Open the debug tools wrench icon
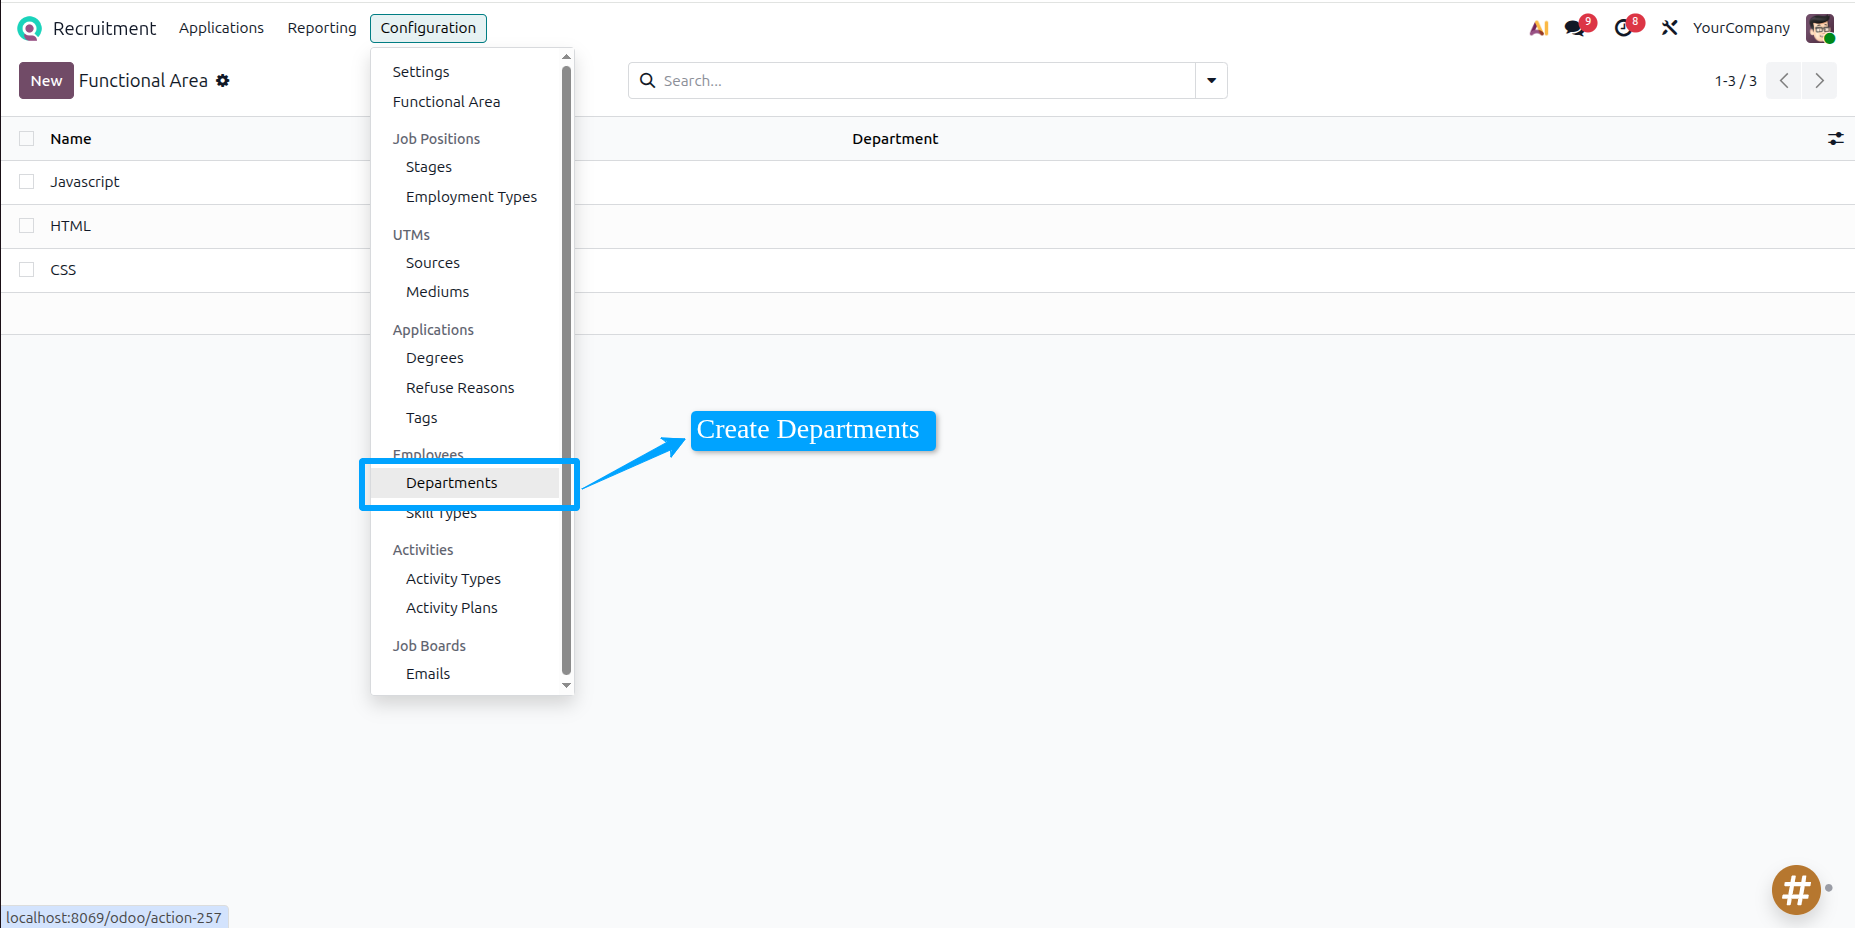The image size is (1855, 928). pyautogui.click(x=1669, y=28)
